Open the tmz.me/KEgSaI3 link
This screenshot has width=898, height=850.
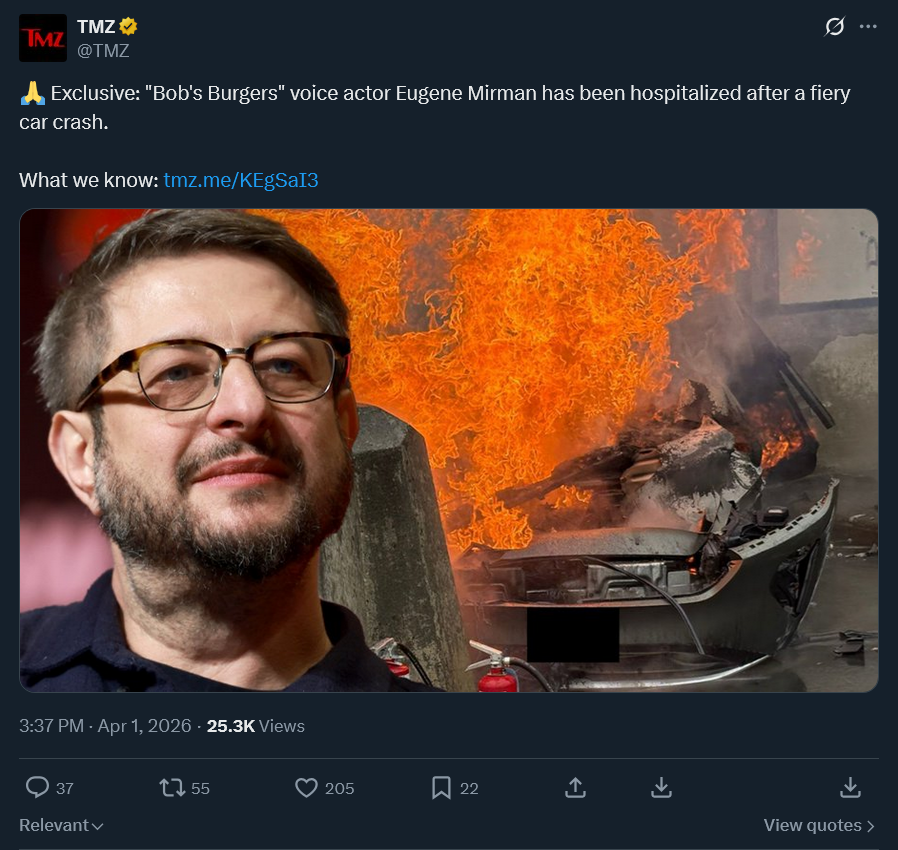tap(241, 180)
